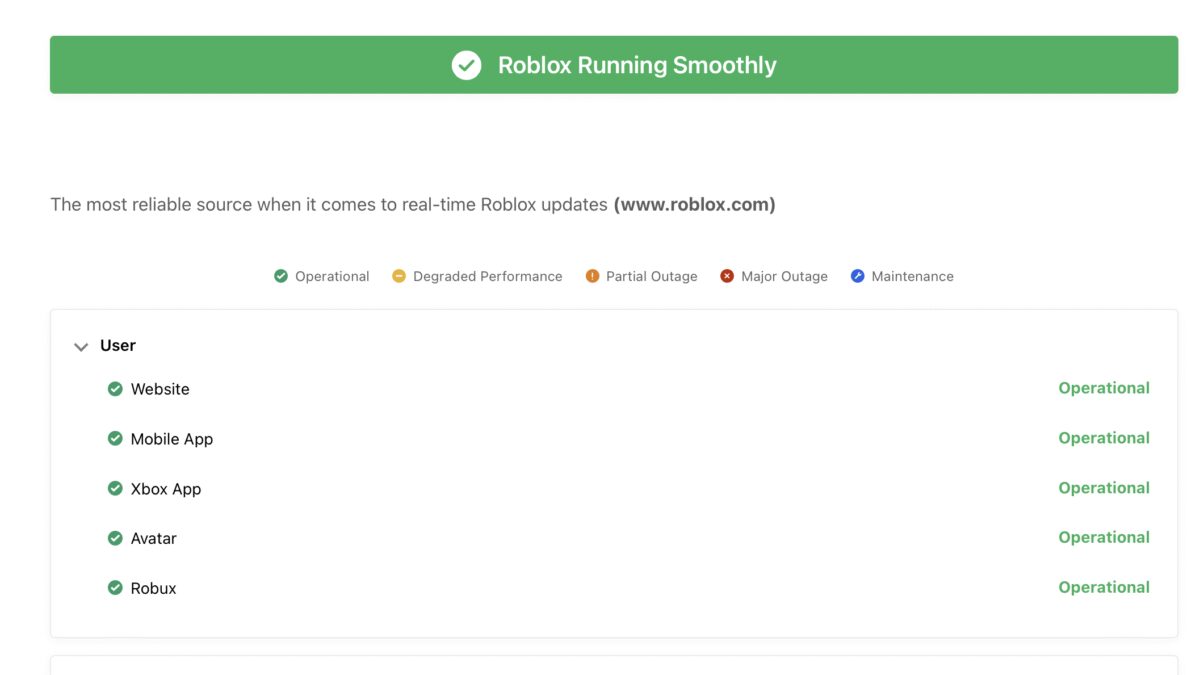Click the blue Maintenance wrench icon
Screen dimensions: 1200x675
[x=857, y=276]
